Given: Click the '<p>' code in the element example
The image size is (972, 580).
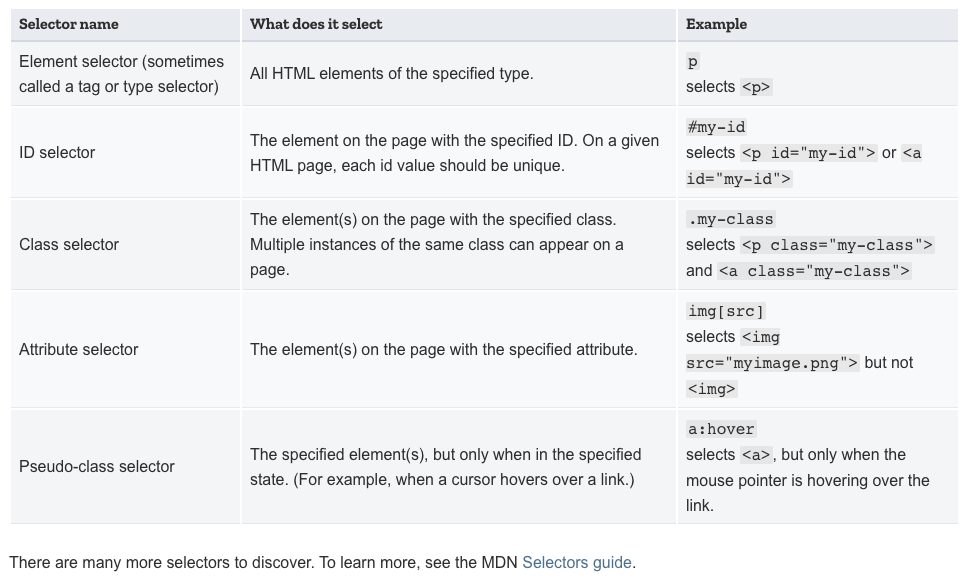Looking at the screenshot, I should tap(756, 87).
